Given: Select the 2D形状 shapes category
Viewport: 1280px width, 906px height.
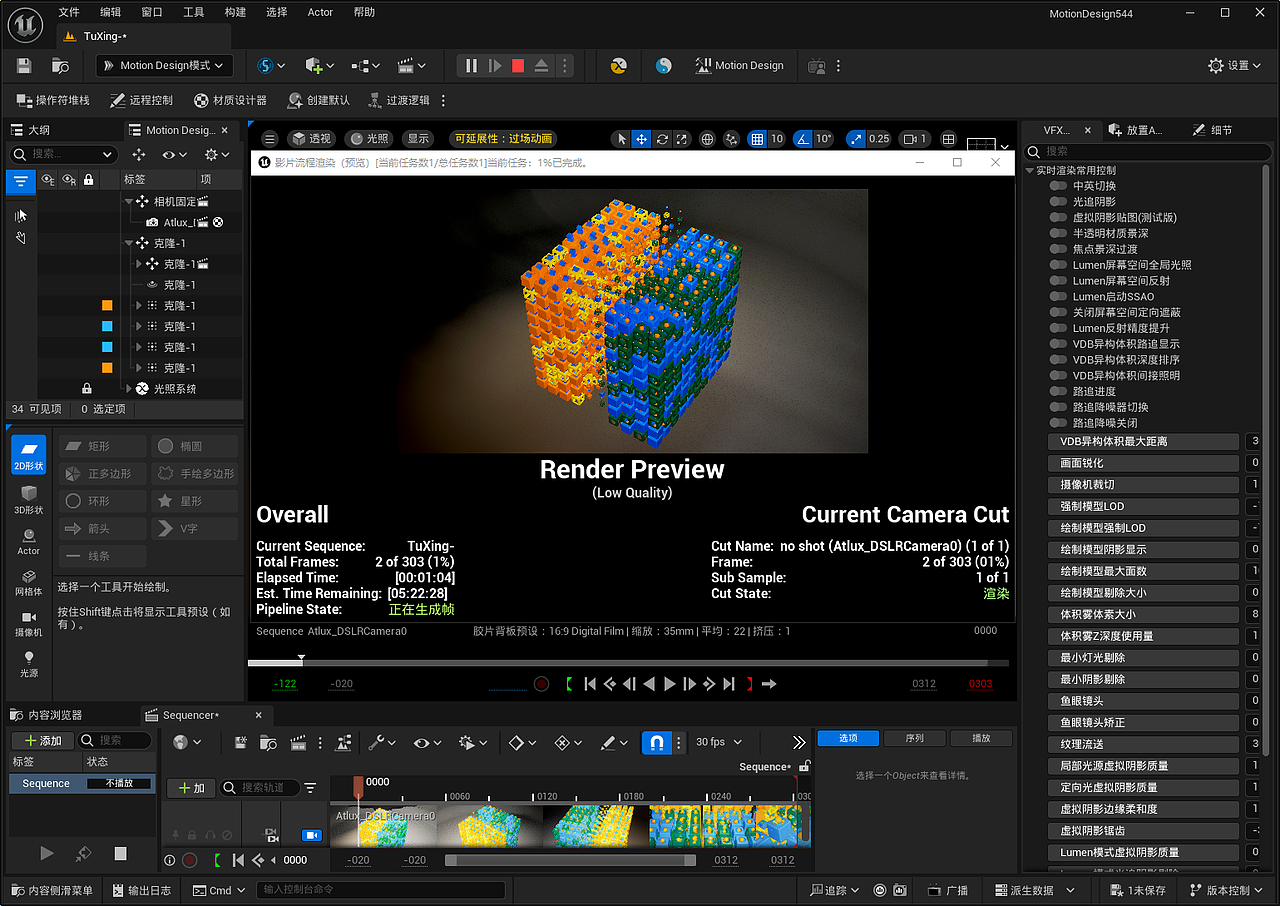Looking at the screenshot, I should (28, 455).
